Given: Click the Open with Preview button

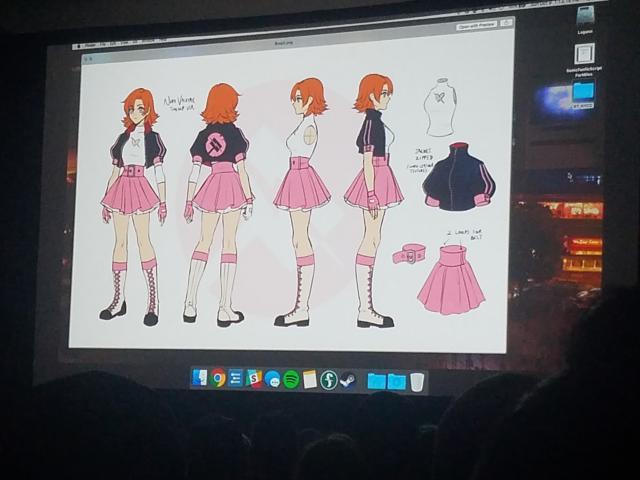Looking at the screenshot, I should (x=478, y=26).
